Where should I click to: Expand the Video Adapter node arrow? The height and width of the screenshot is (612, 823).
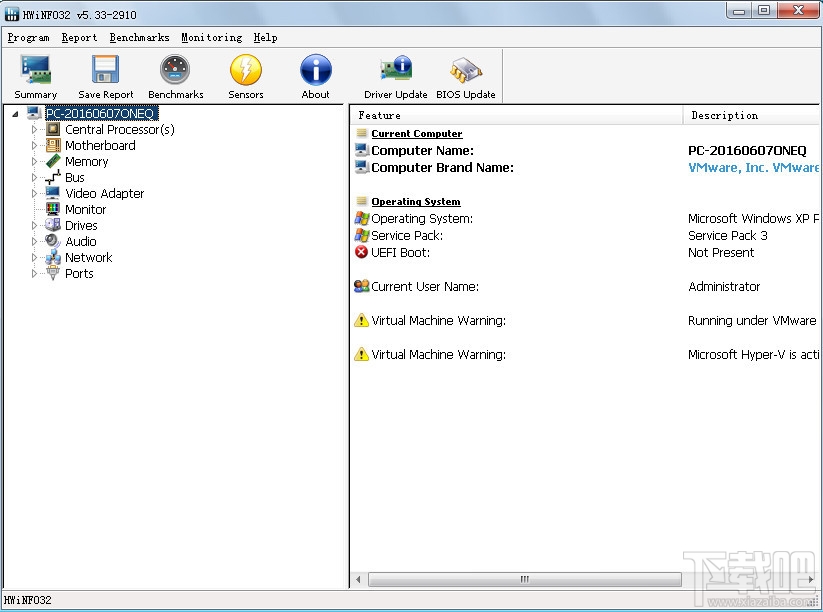click(34, 193)
